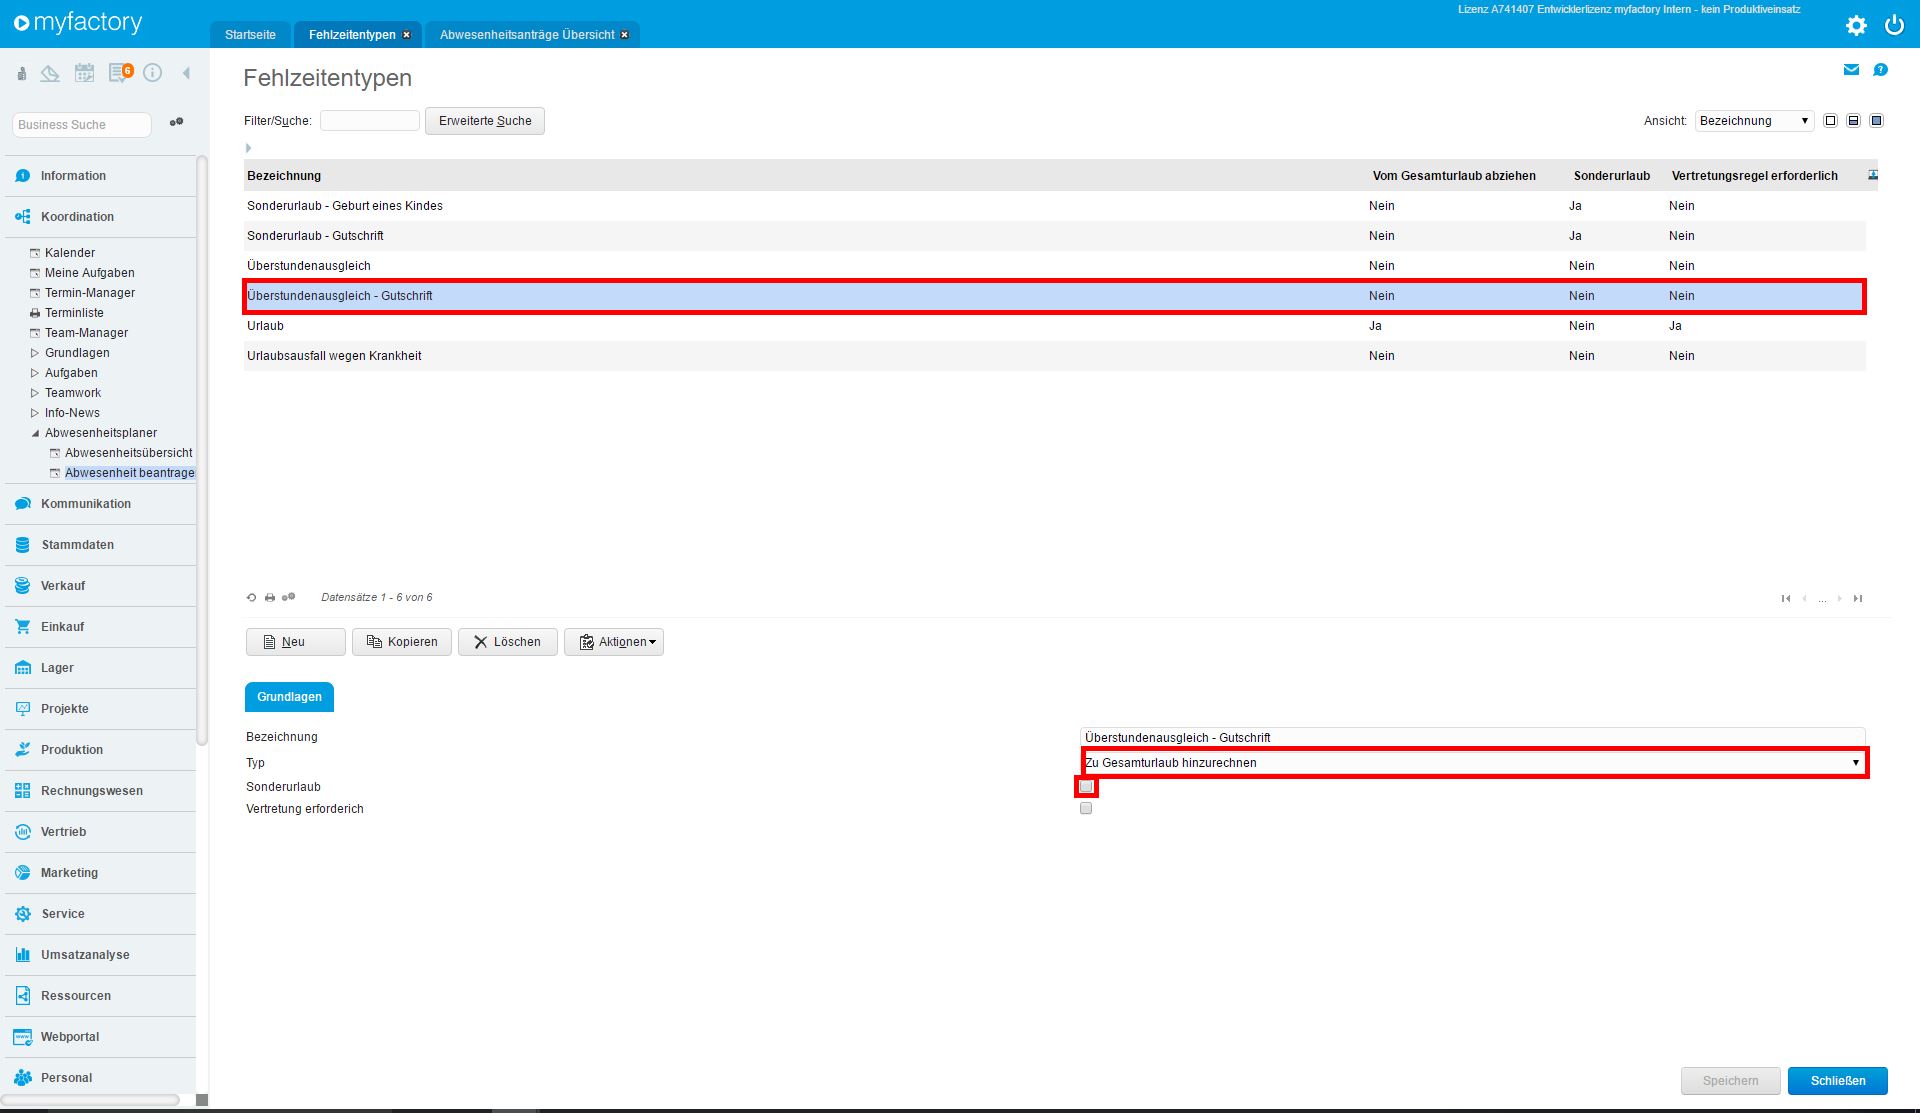Viewport: 1920px width, 1113px height.
Task: Toggle the Vertretung erforderlich checkbox
Action: [1086, 809]
